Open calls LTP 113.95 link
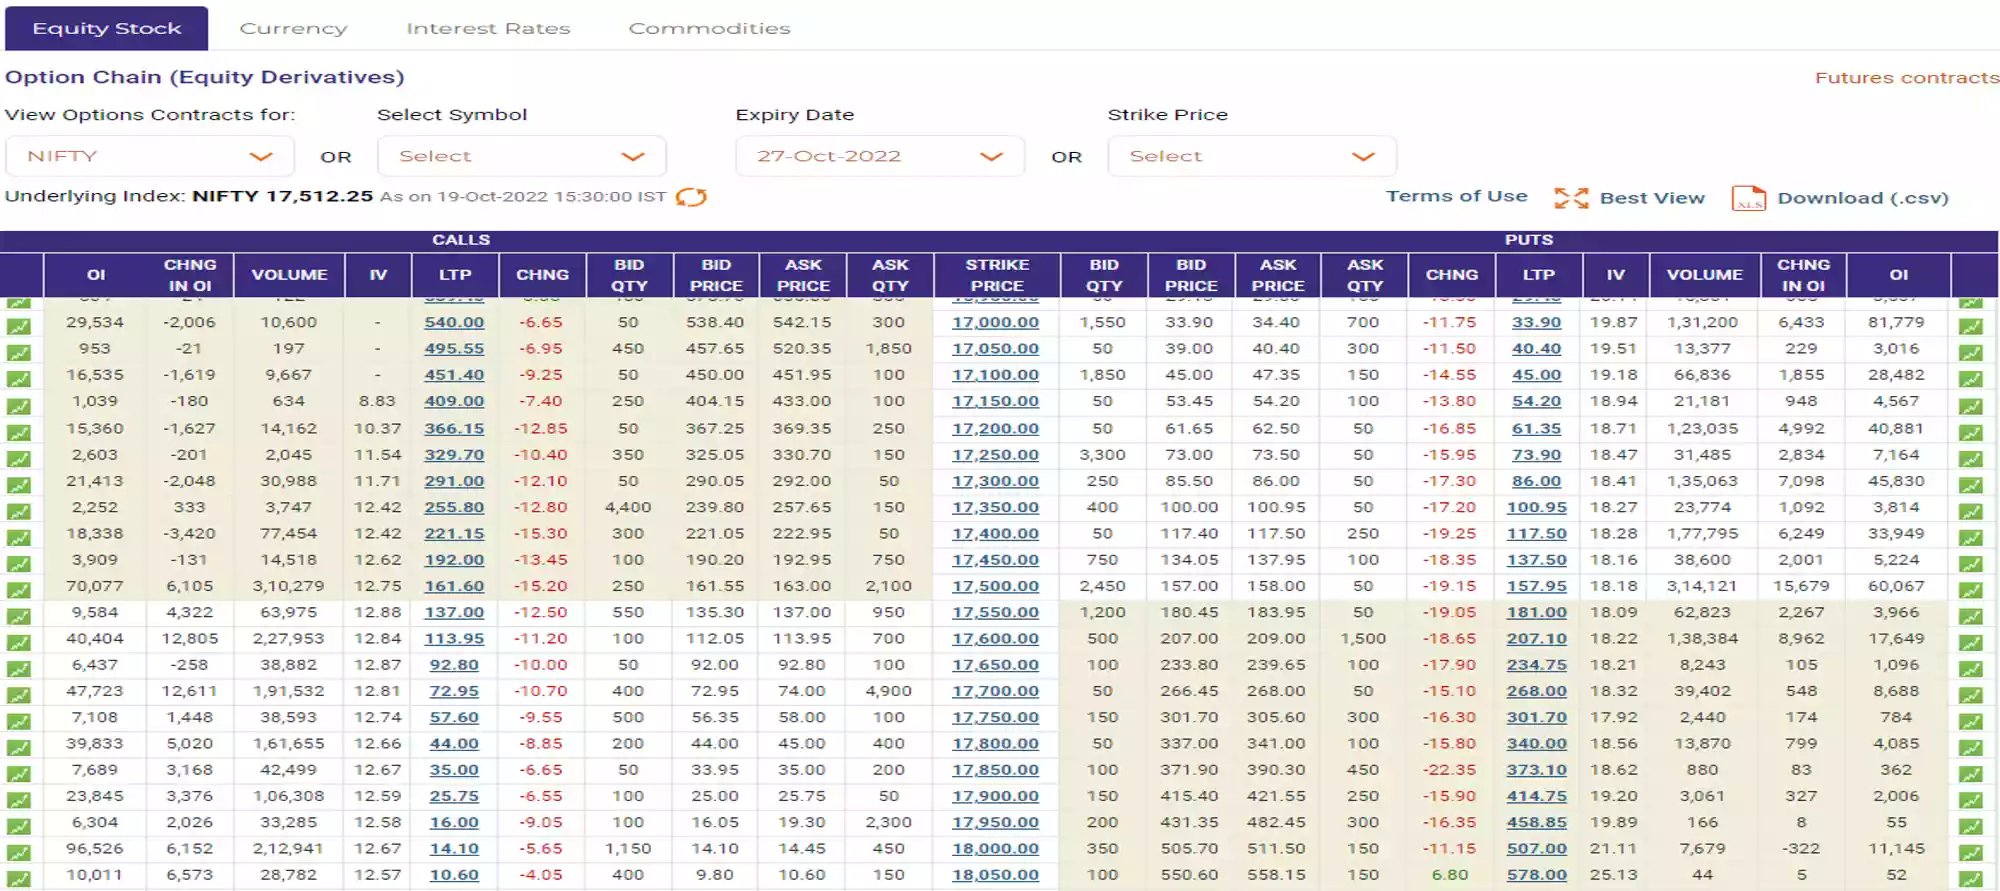Viewport: 2000px width, 891px height. tap(454, 638)
